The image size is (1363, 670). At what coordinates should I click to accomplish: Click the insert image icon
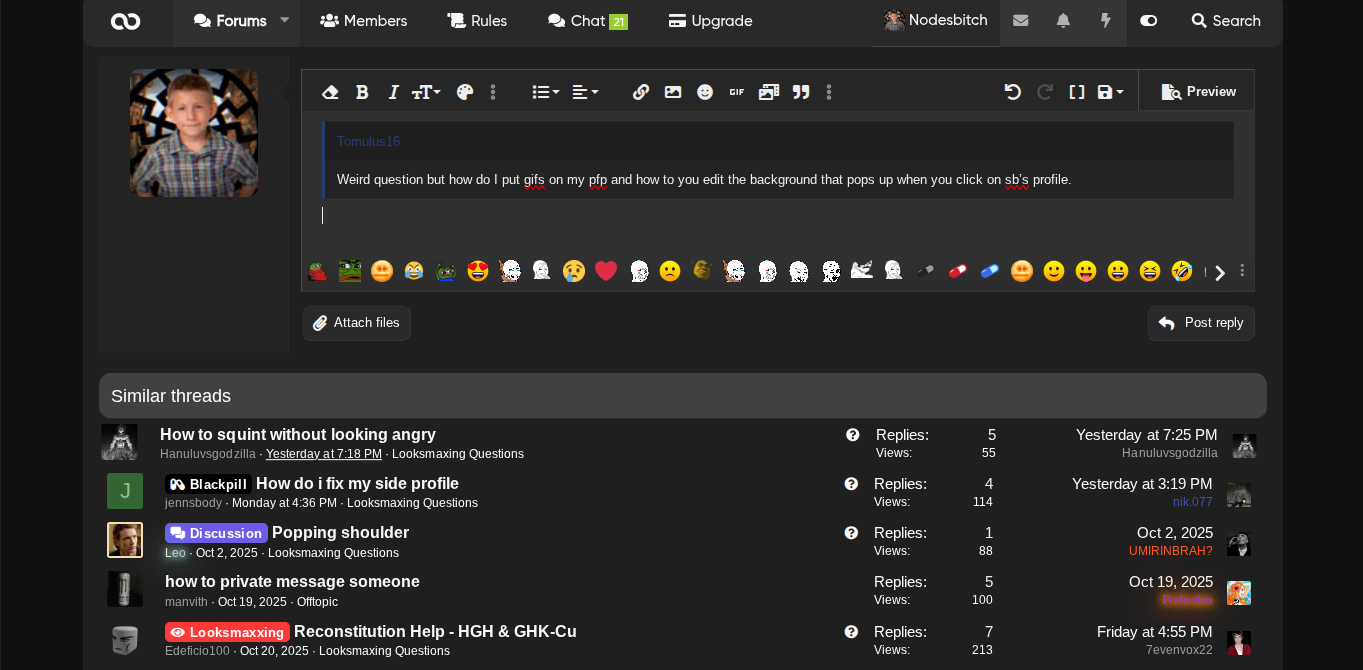[673, 92]
